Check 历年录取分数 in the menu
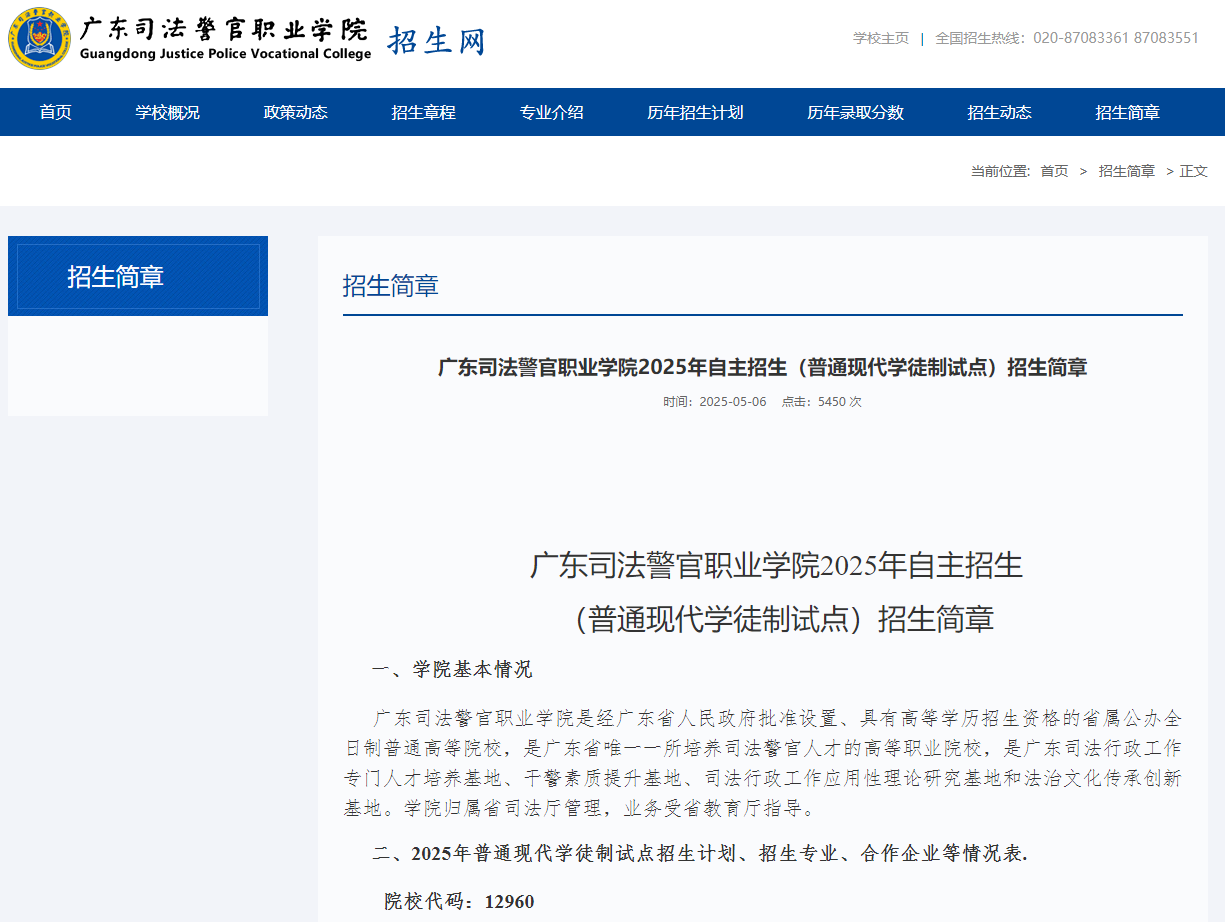This screenshot has height=922, width=1225. click(x=855, y=112)
